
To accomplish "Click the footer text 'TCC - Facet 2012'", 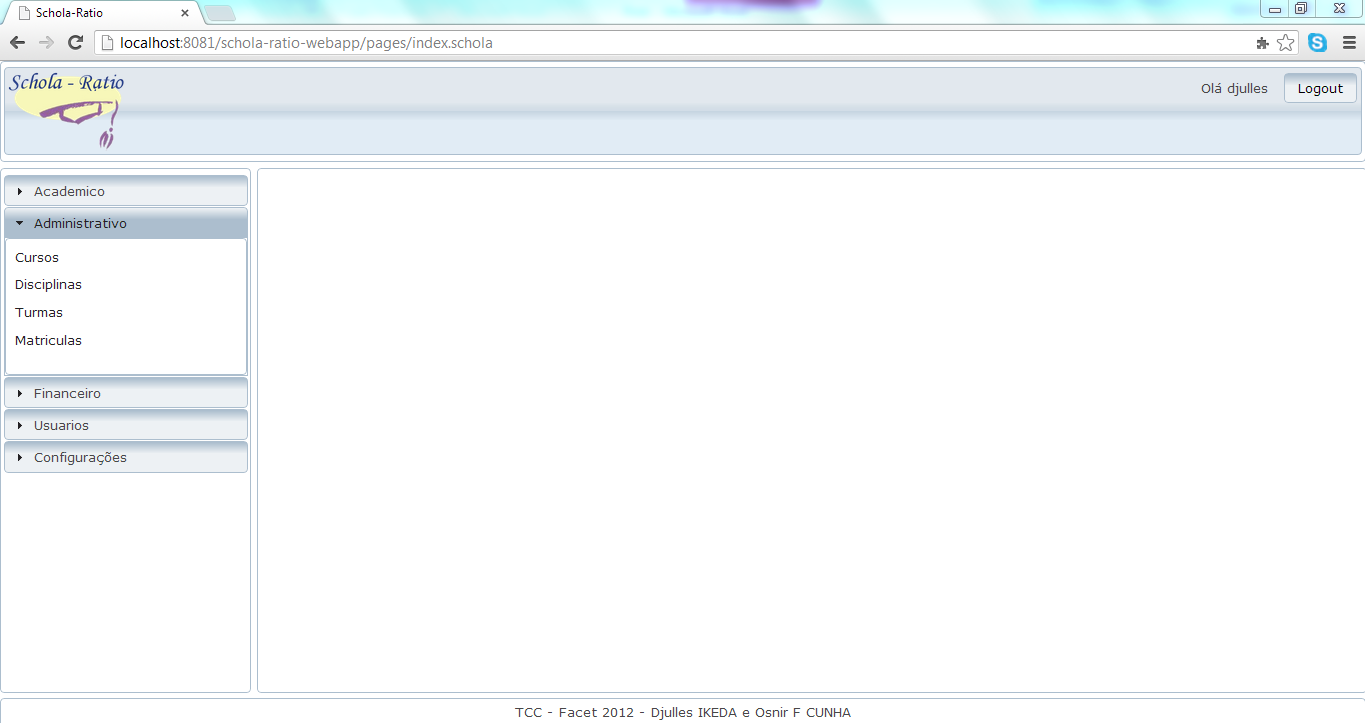I will [575, 713].
